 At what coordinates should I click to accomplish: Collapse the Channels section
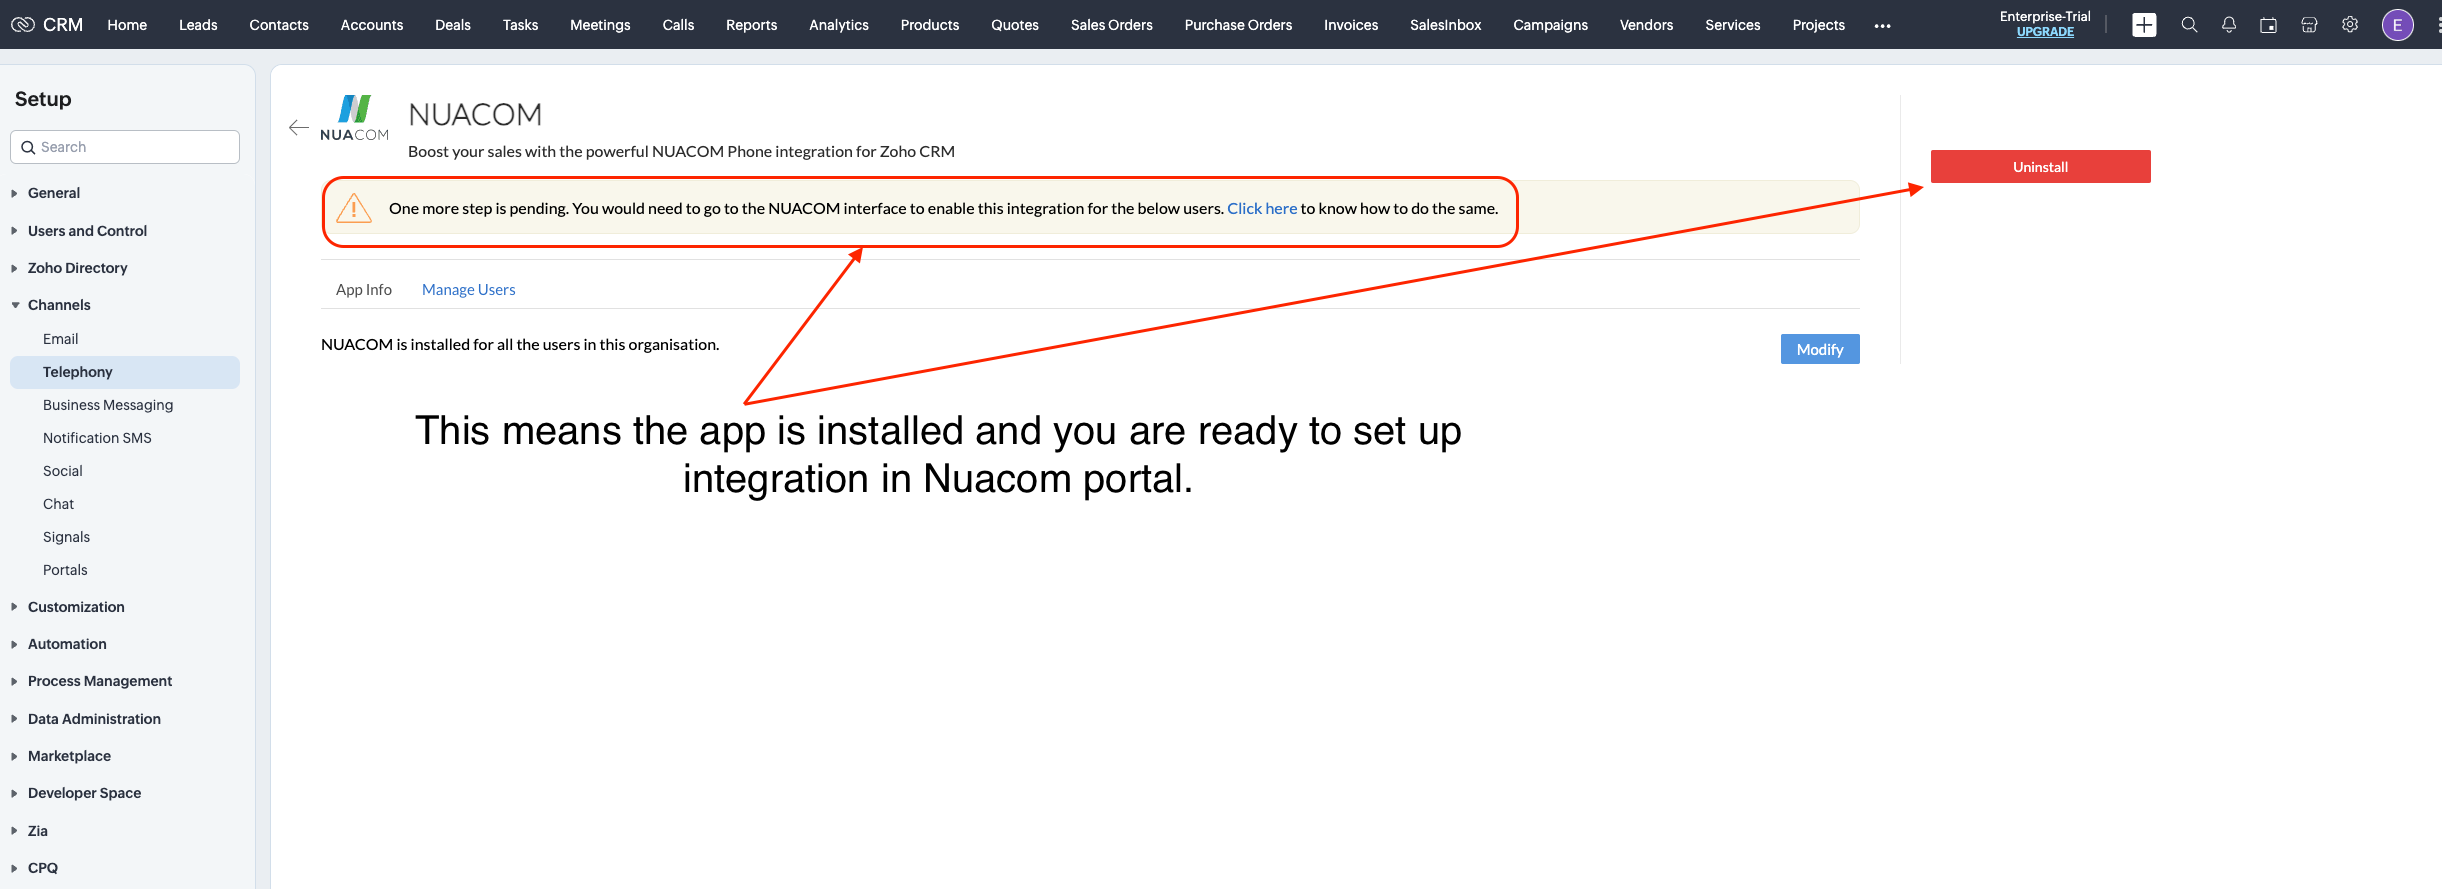15,305
